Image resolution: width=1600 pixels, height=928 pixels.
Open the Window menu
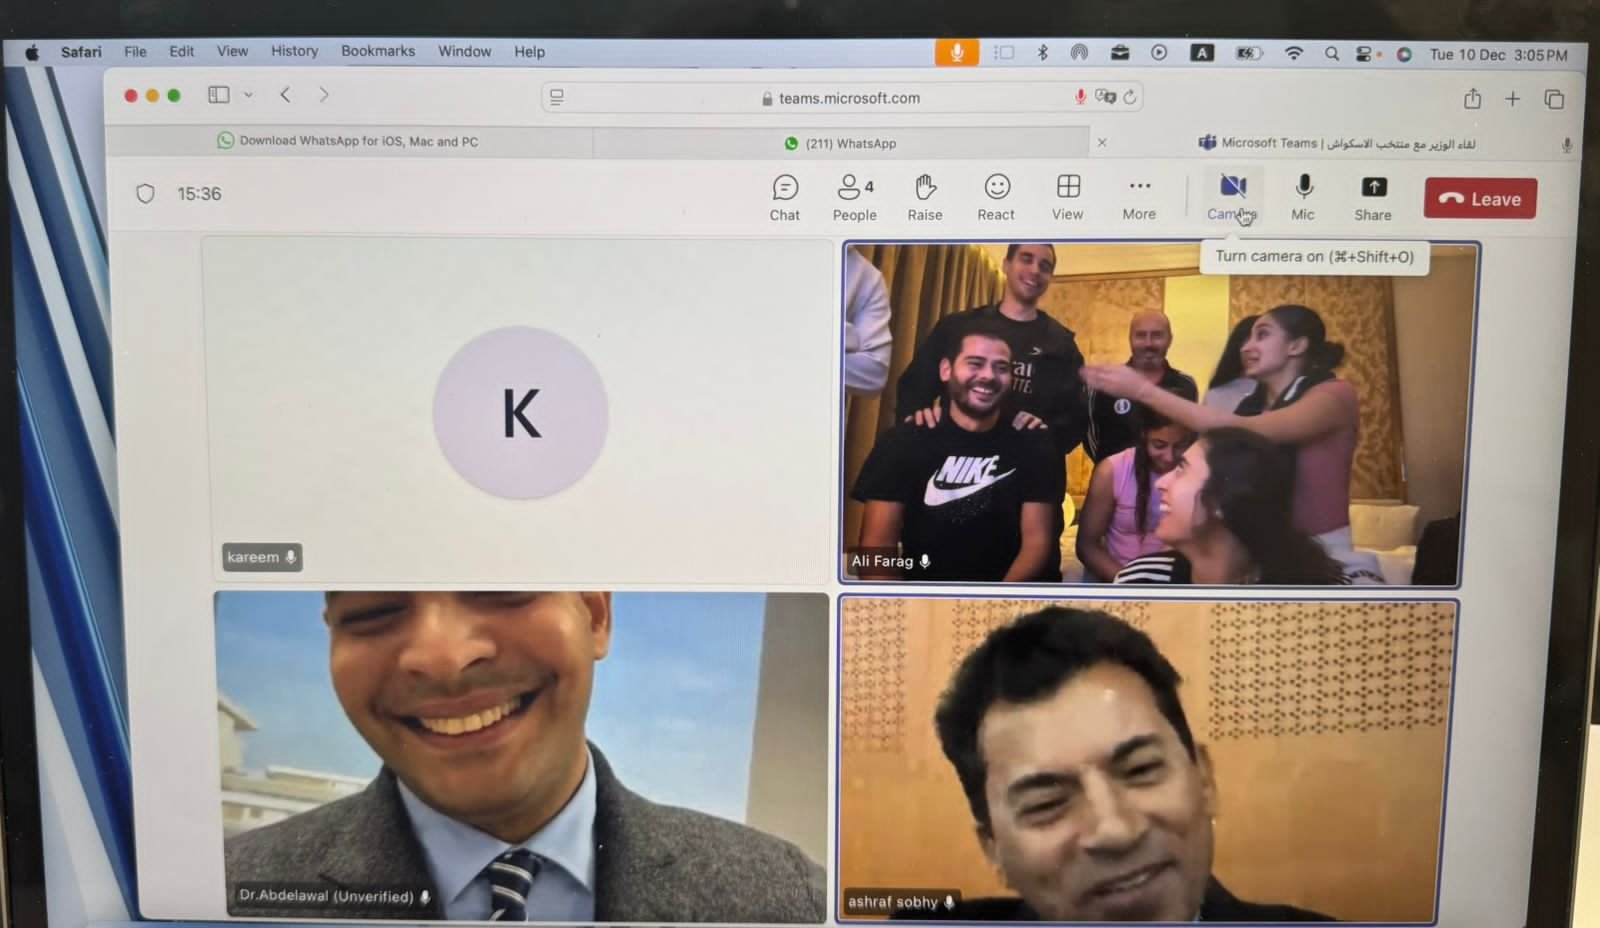[x=464, y=51]
